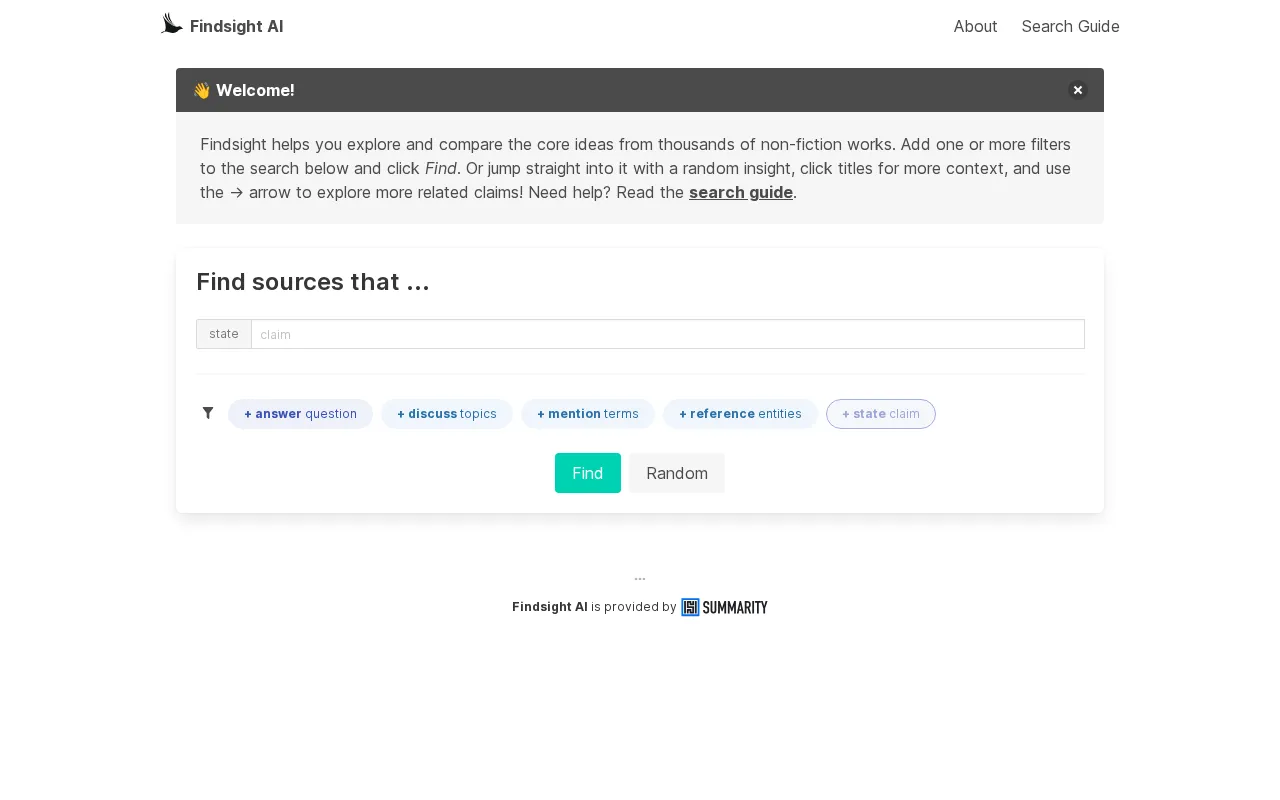1280x800 pixels.
Task: Click the 'state' label prefix
Action: pyautogui.click(x=224, y=334)
